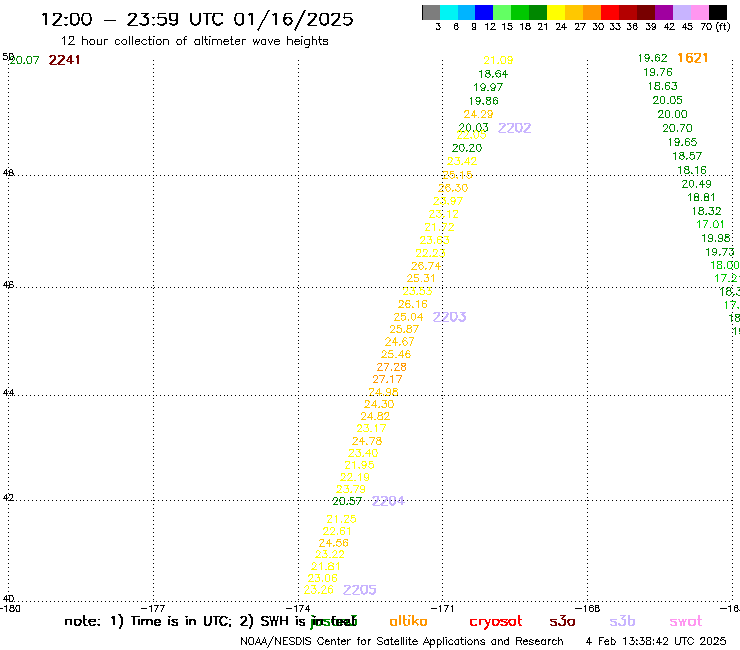Click the -177 longitude axis label
Viewport: 740px width, 650px height.
point(155,608)
